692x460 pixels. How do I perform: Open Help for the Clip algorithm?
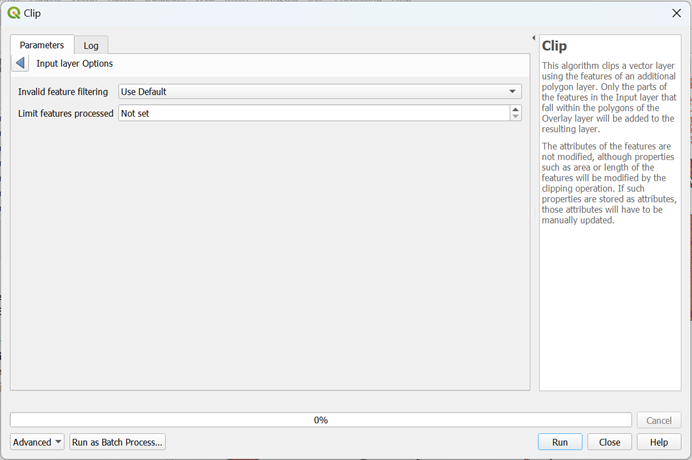coord(659,442)
